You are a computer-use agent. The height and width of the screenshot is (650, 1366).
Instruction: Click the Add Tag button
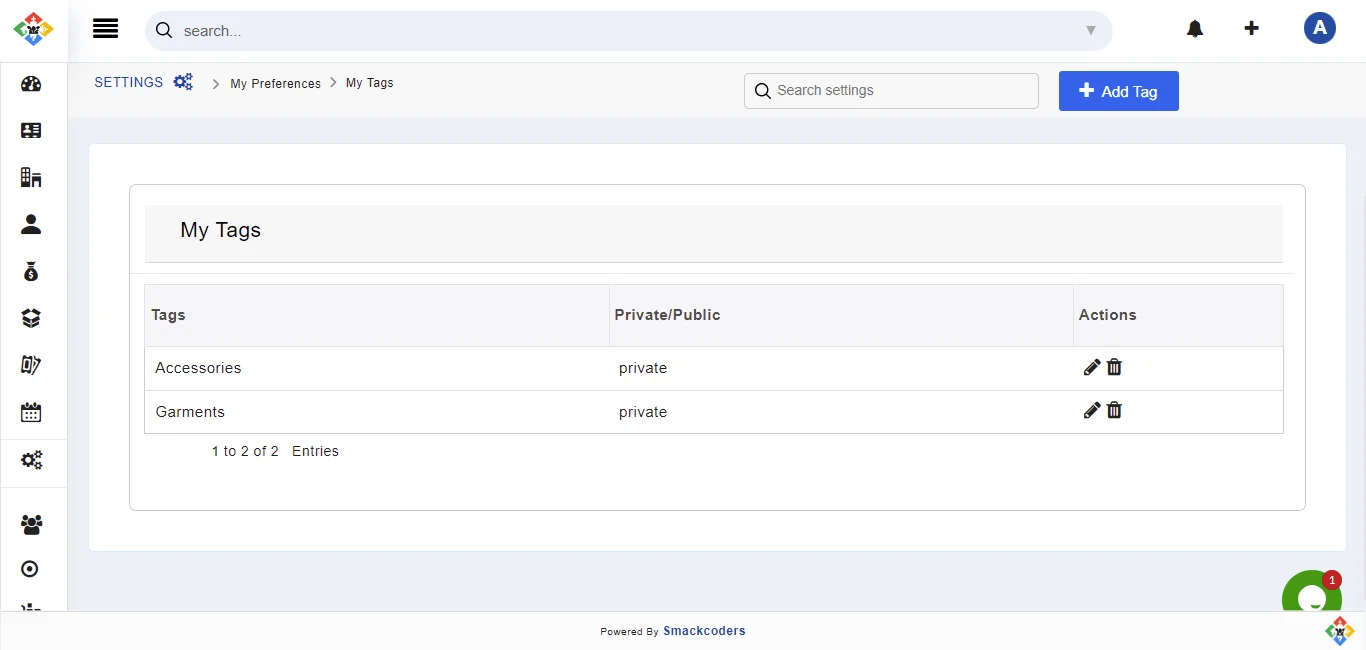click(x=1118, y=91)
